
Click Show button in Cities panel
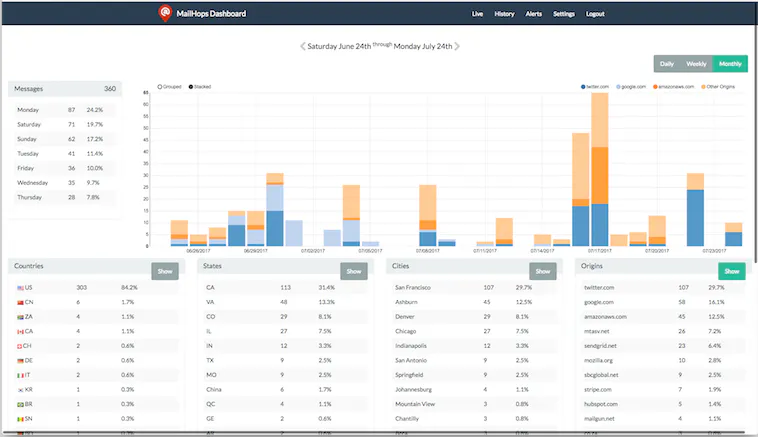coord(543,271)
